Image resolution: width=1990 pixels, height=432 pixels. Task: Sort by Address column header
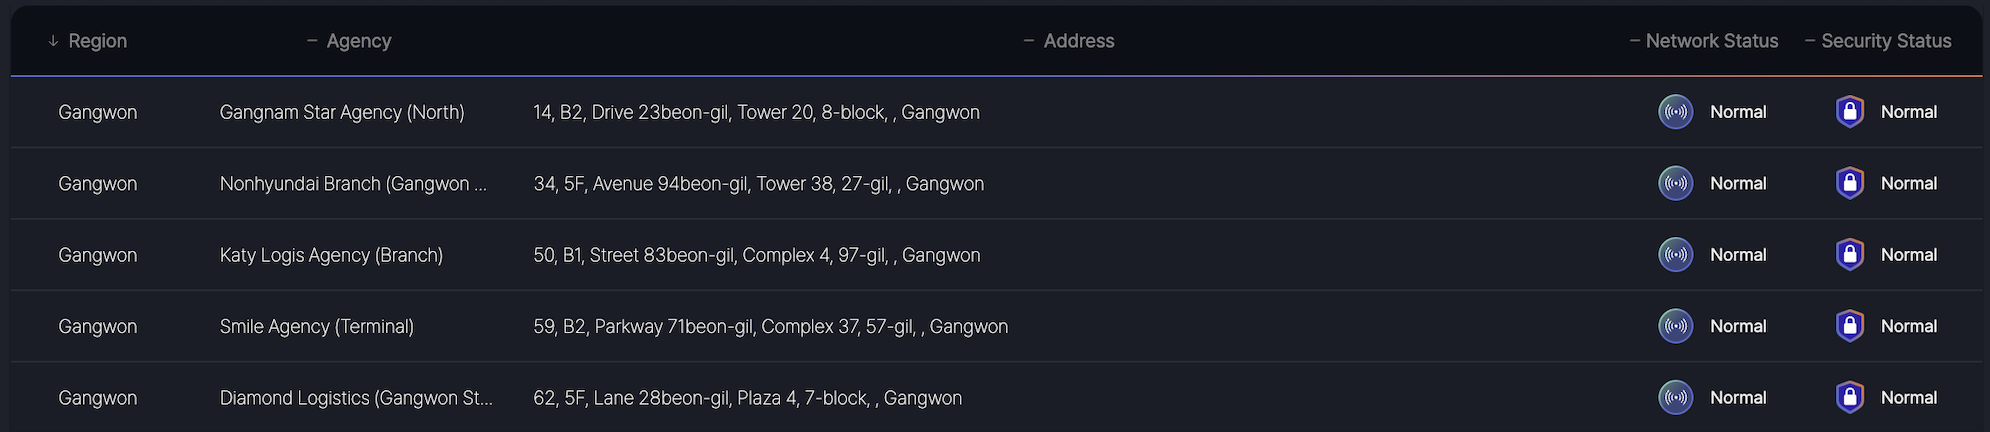tap(1078, 41)
